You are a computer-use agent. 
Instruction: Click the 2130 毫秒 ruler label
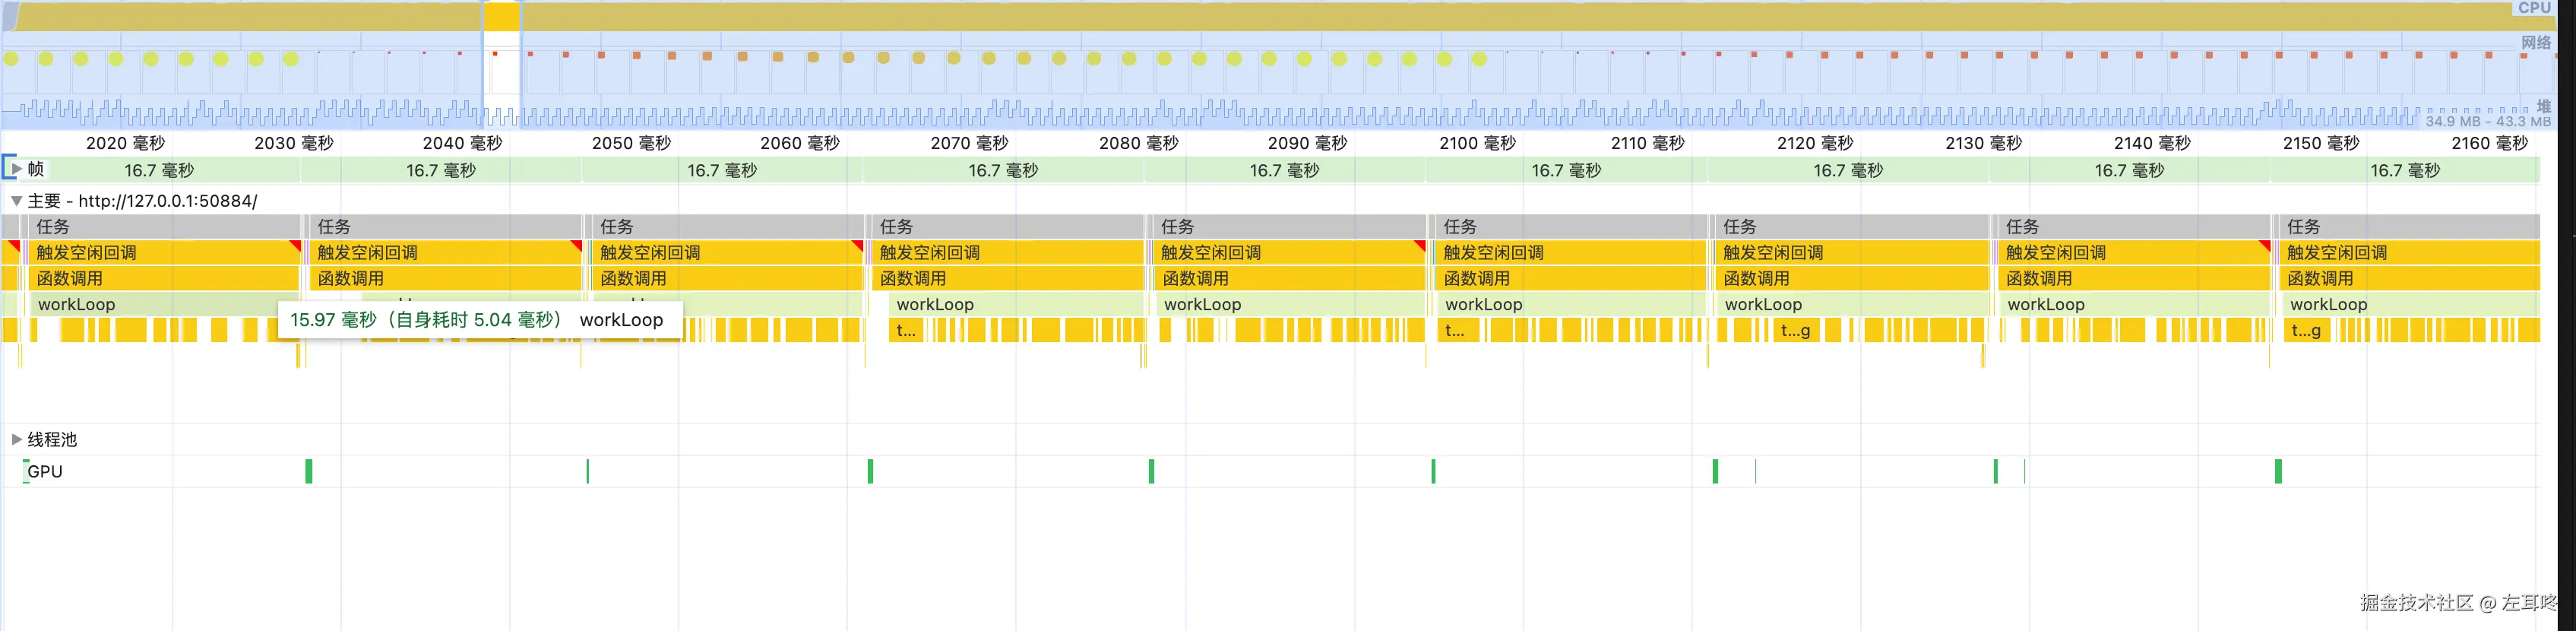(1984, 143)
